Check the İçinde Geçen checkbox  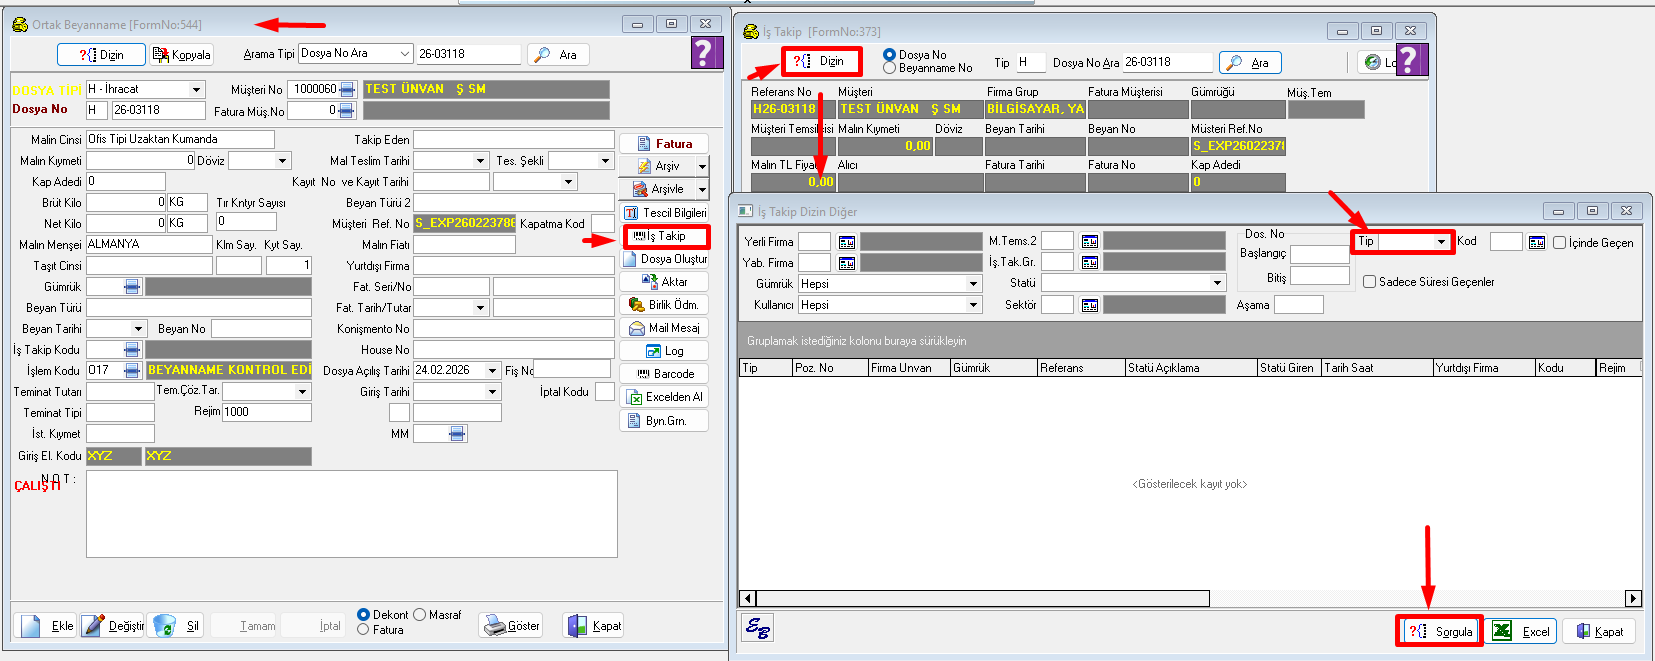pos(1559,242)
